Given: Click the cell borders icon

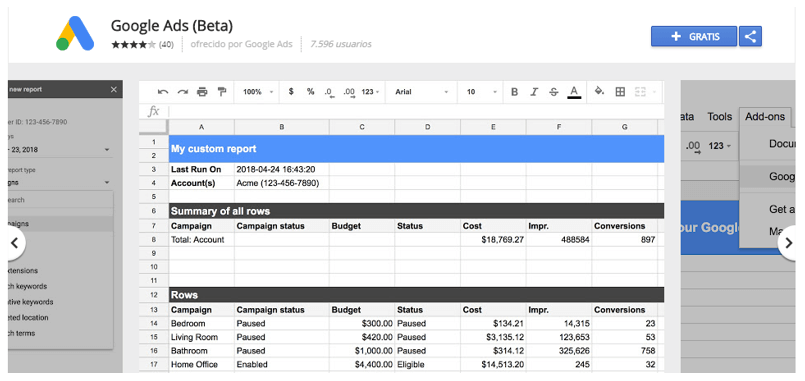Looking at the screenshot, I should point(620,92).
